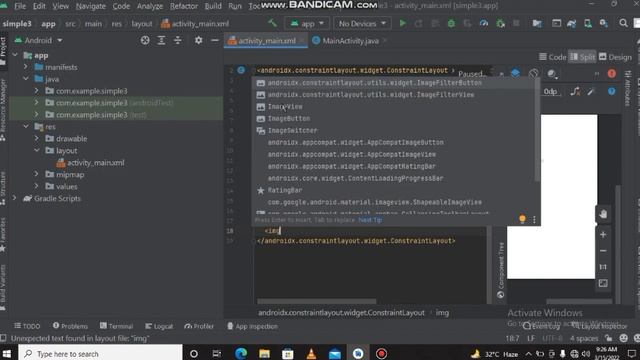
Task: Click the magic wand infer constraints icon
Action: tap(591, 91)
